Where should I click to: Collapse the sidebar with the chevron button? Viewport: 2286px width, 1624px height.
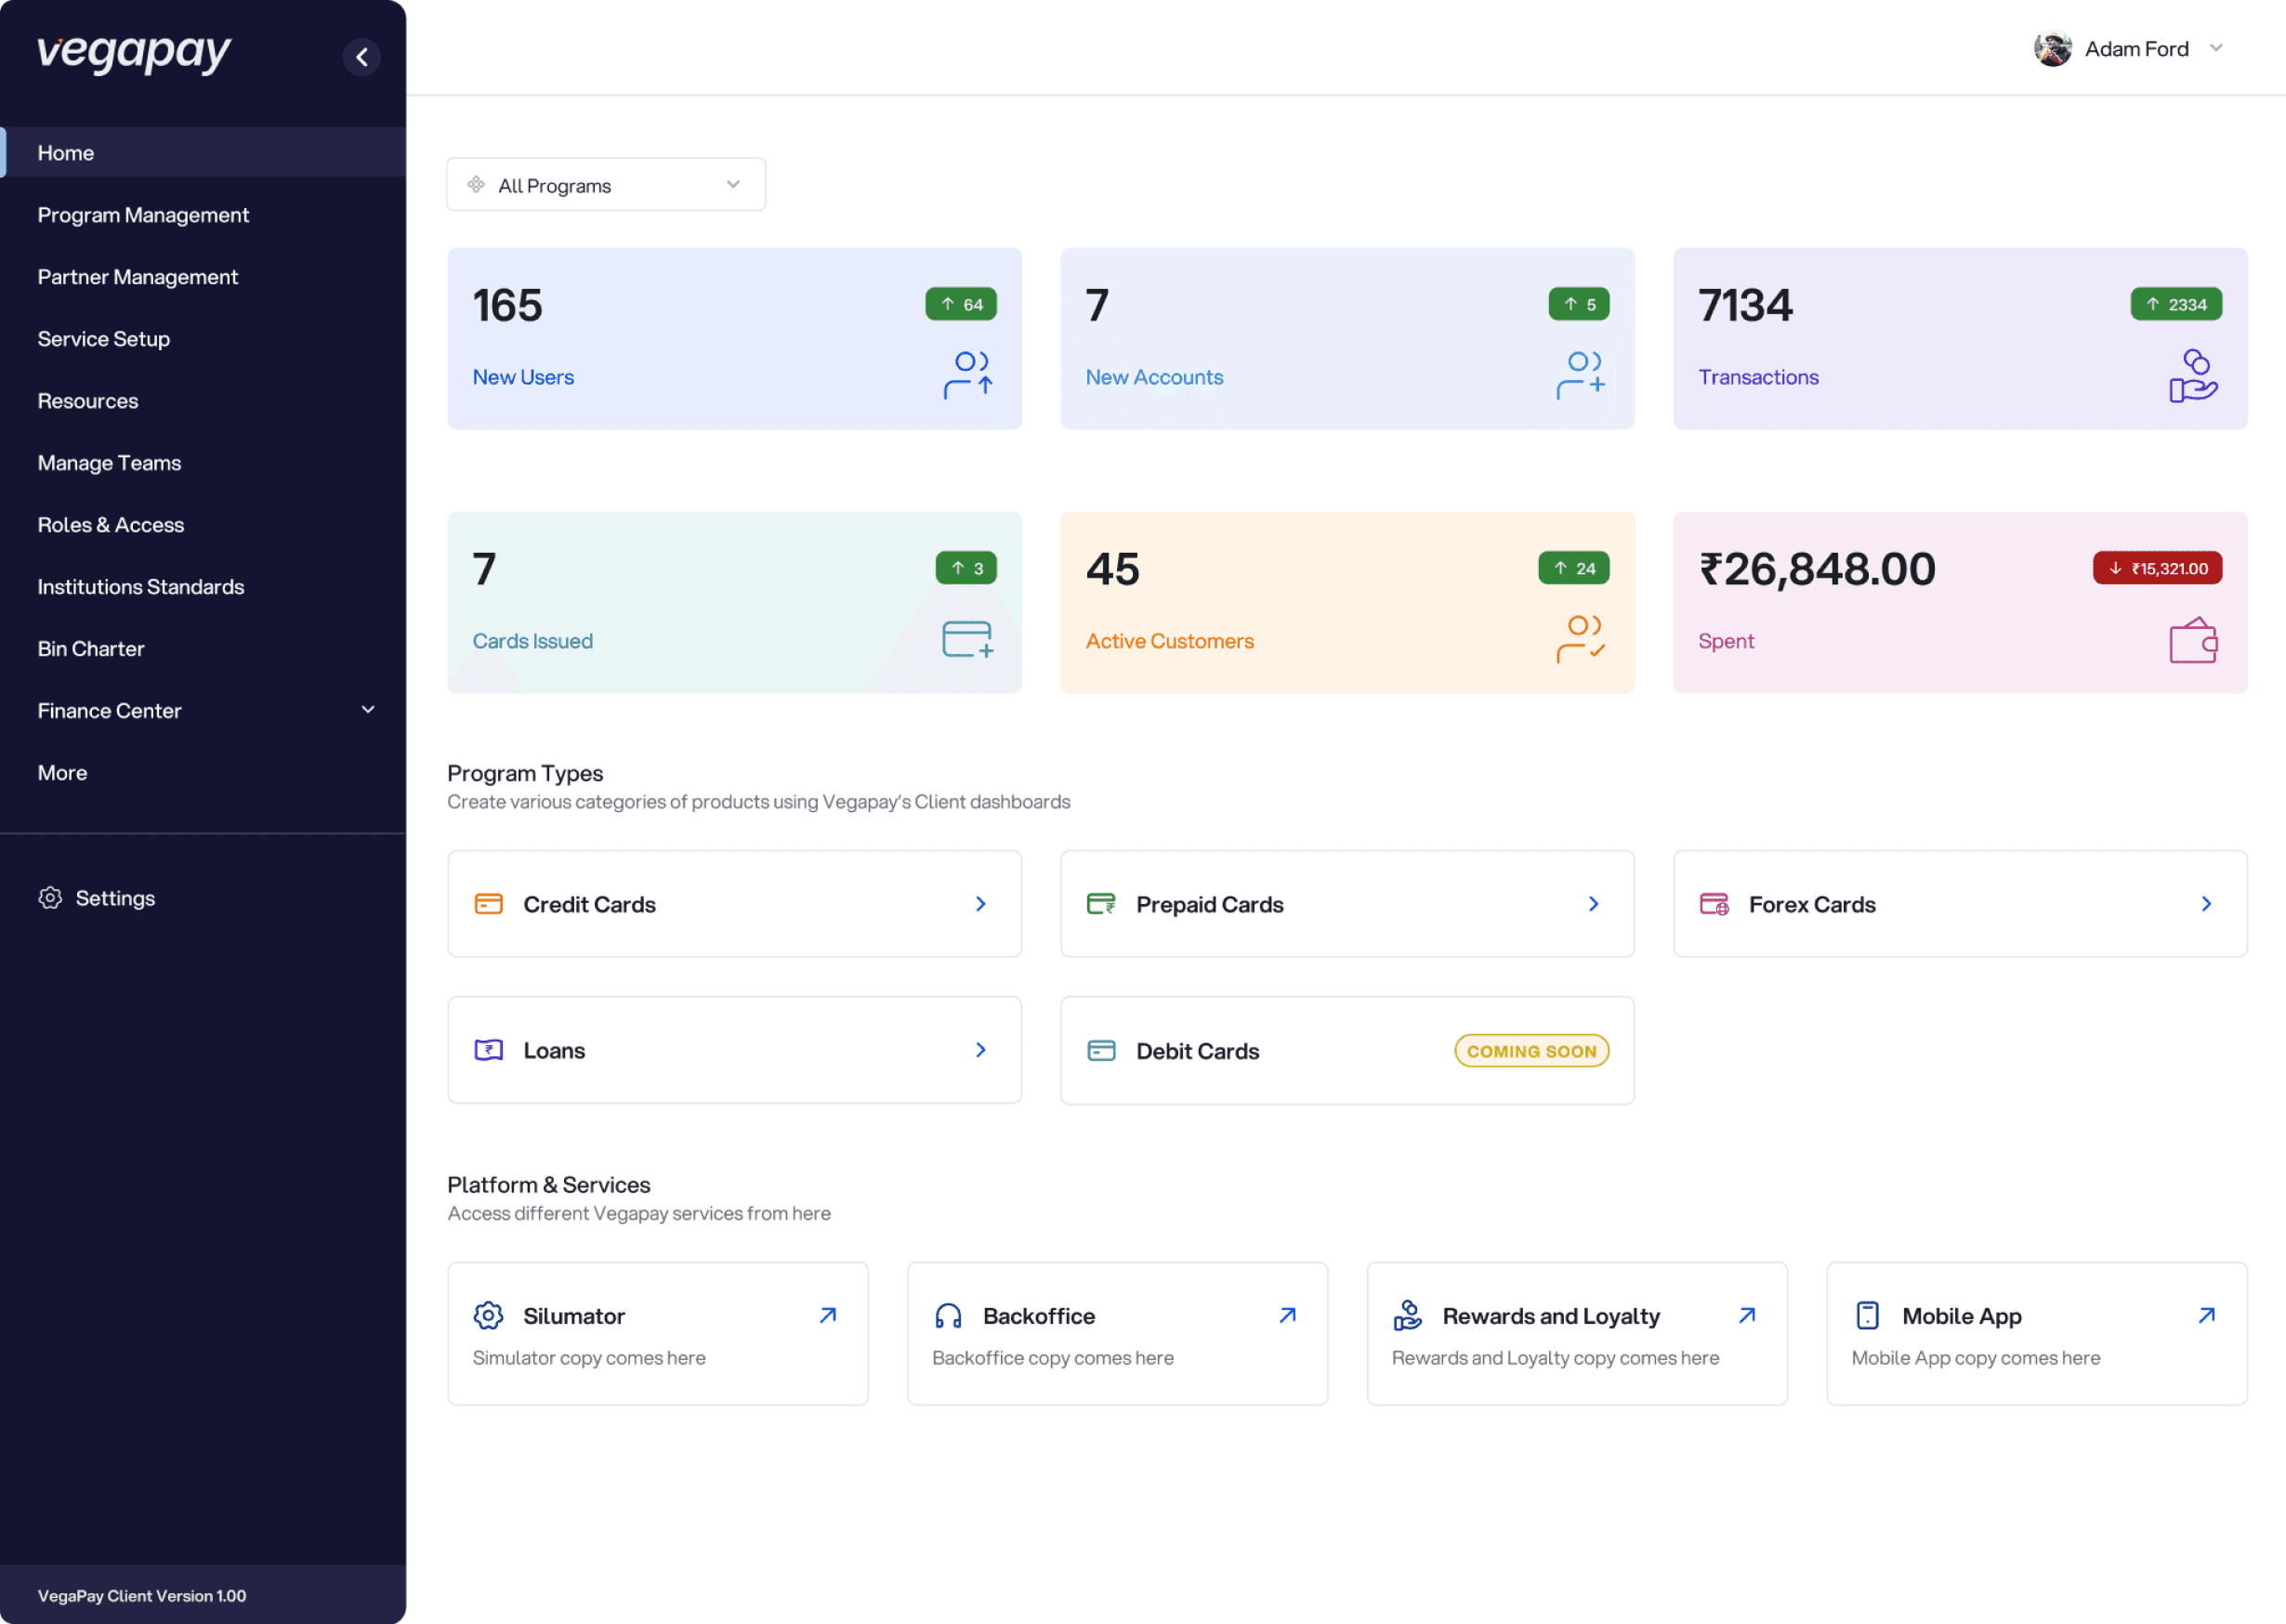[x=362, y=57]
